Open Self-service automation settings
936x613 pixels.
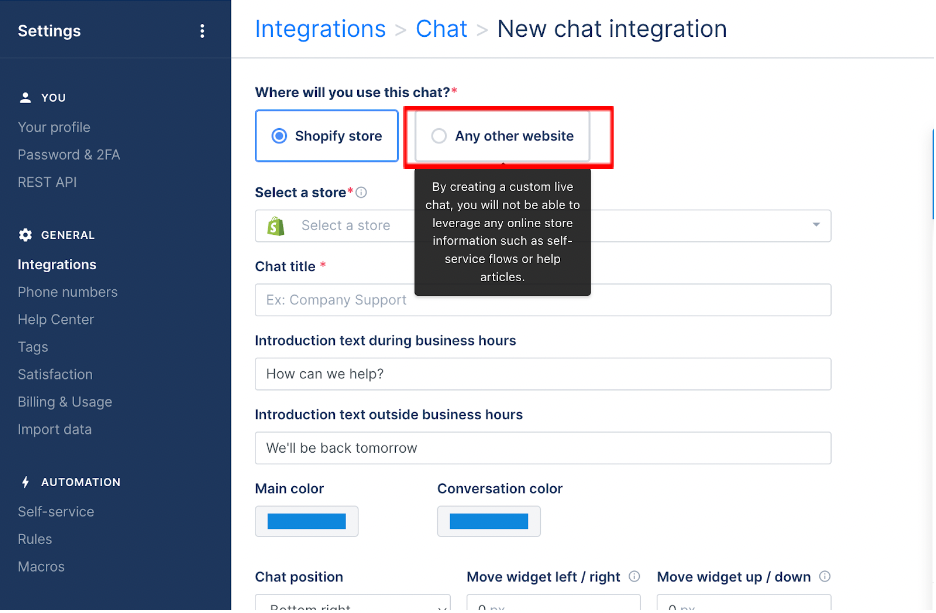pyautogui.click(x=56, y=512)
